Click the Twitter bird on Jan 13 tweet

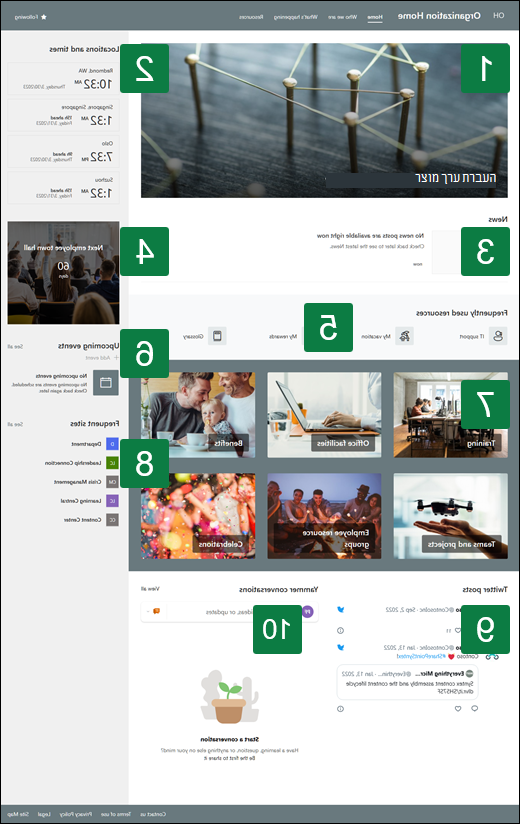[341, 647]
